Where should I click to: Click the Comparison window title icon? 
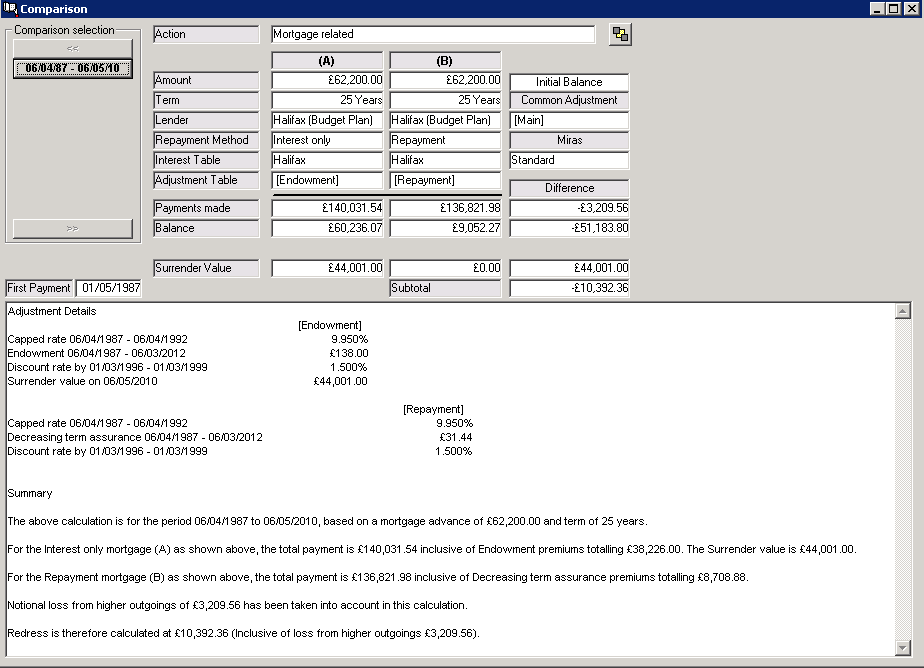coord(9,9)
